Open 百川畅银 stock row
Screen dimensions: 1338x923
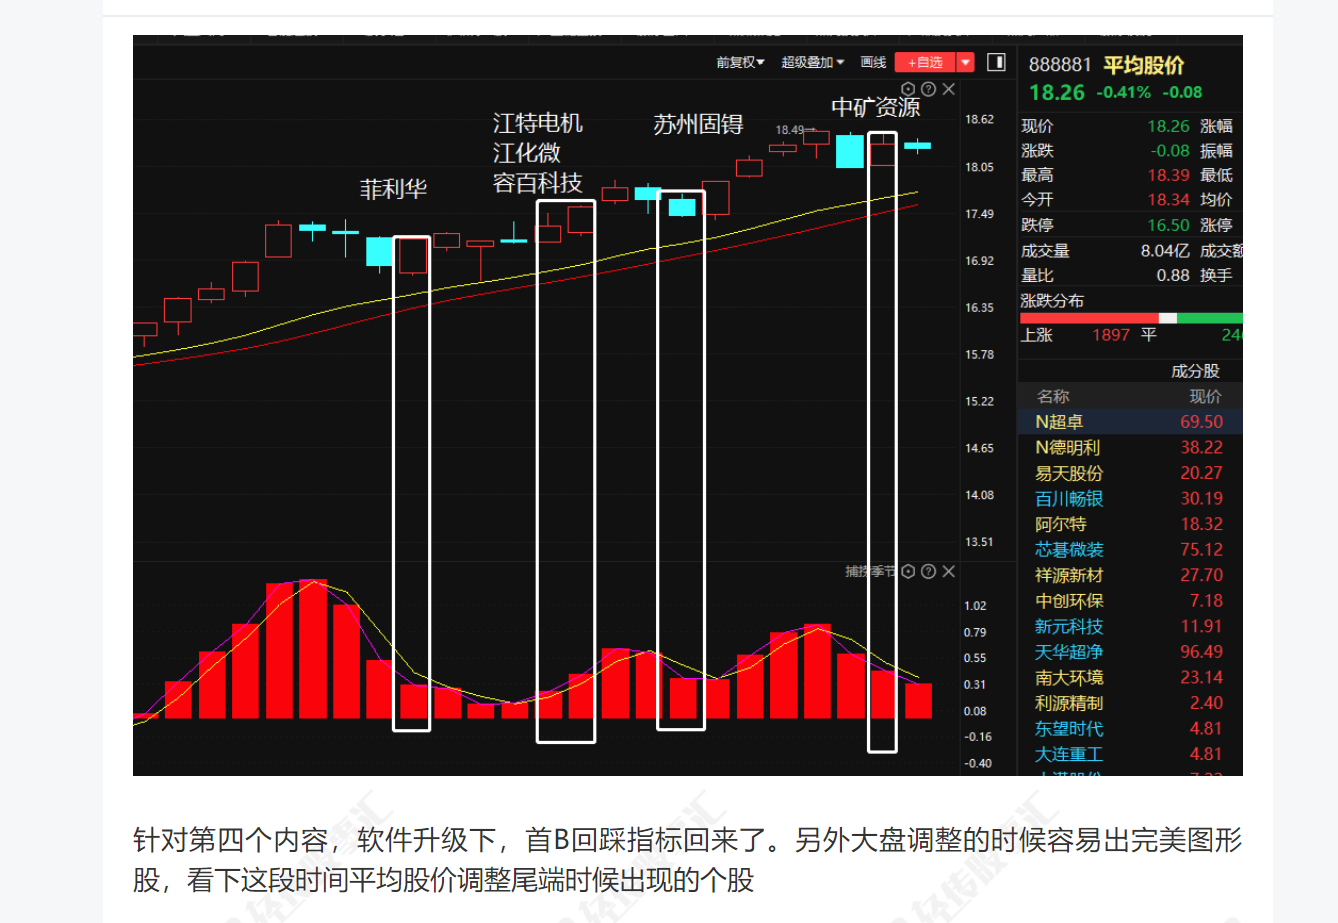(1130, 498)
